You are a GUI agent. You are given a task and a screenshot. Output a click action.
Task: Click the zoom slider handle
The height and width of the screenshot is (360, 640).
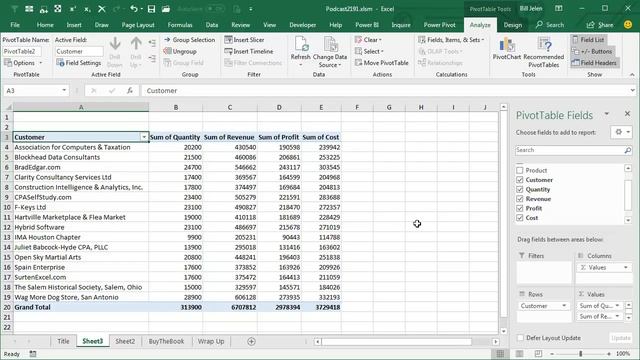click(x=580, y=354)
